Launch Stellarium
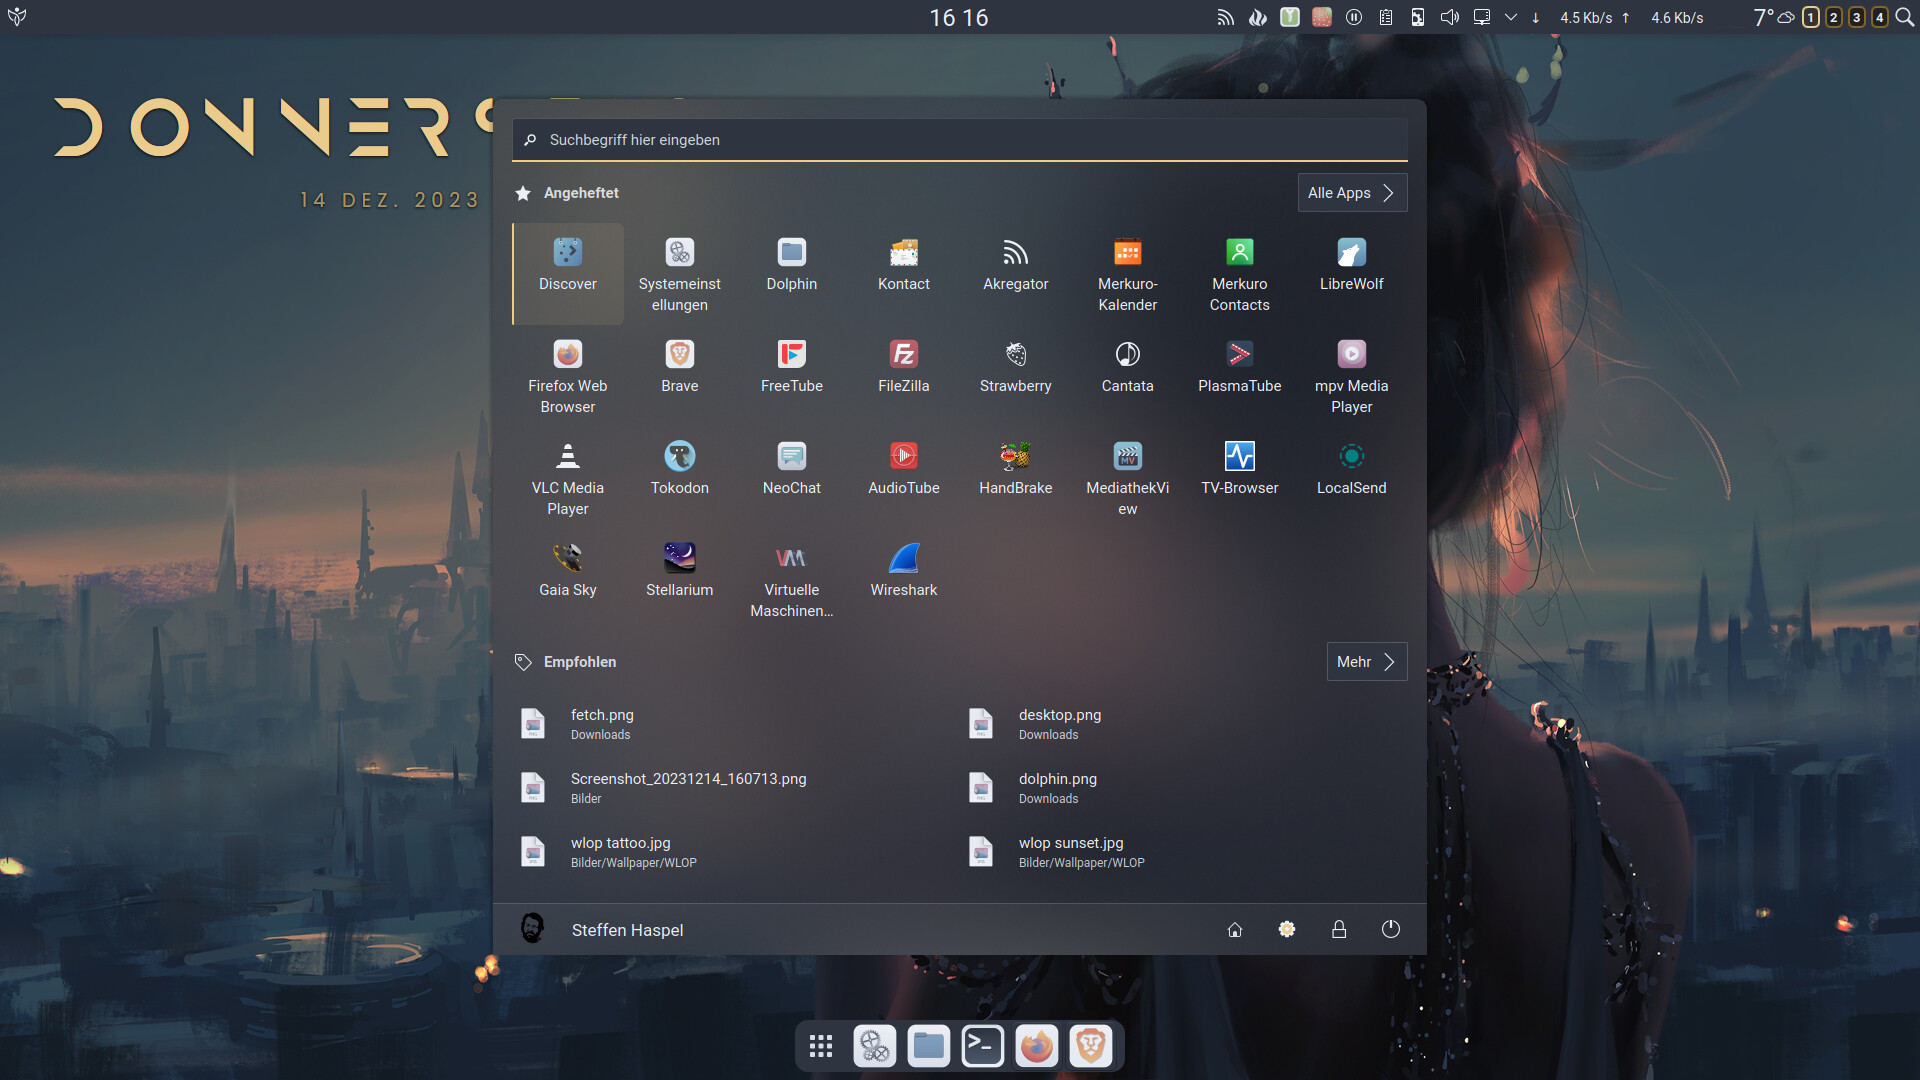The height and width of the screenshot is (1080, 1920). pos(679,572)
